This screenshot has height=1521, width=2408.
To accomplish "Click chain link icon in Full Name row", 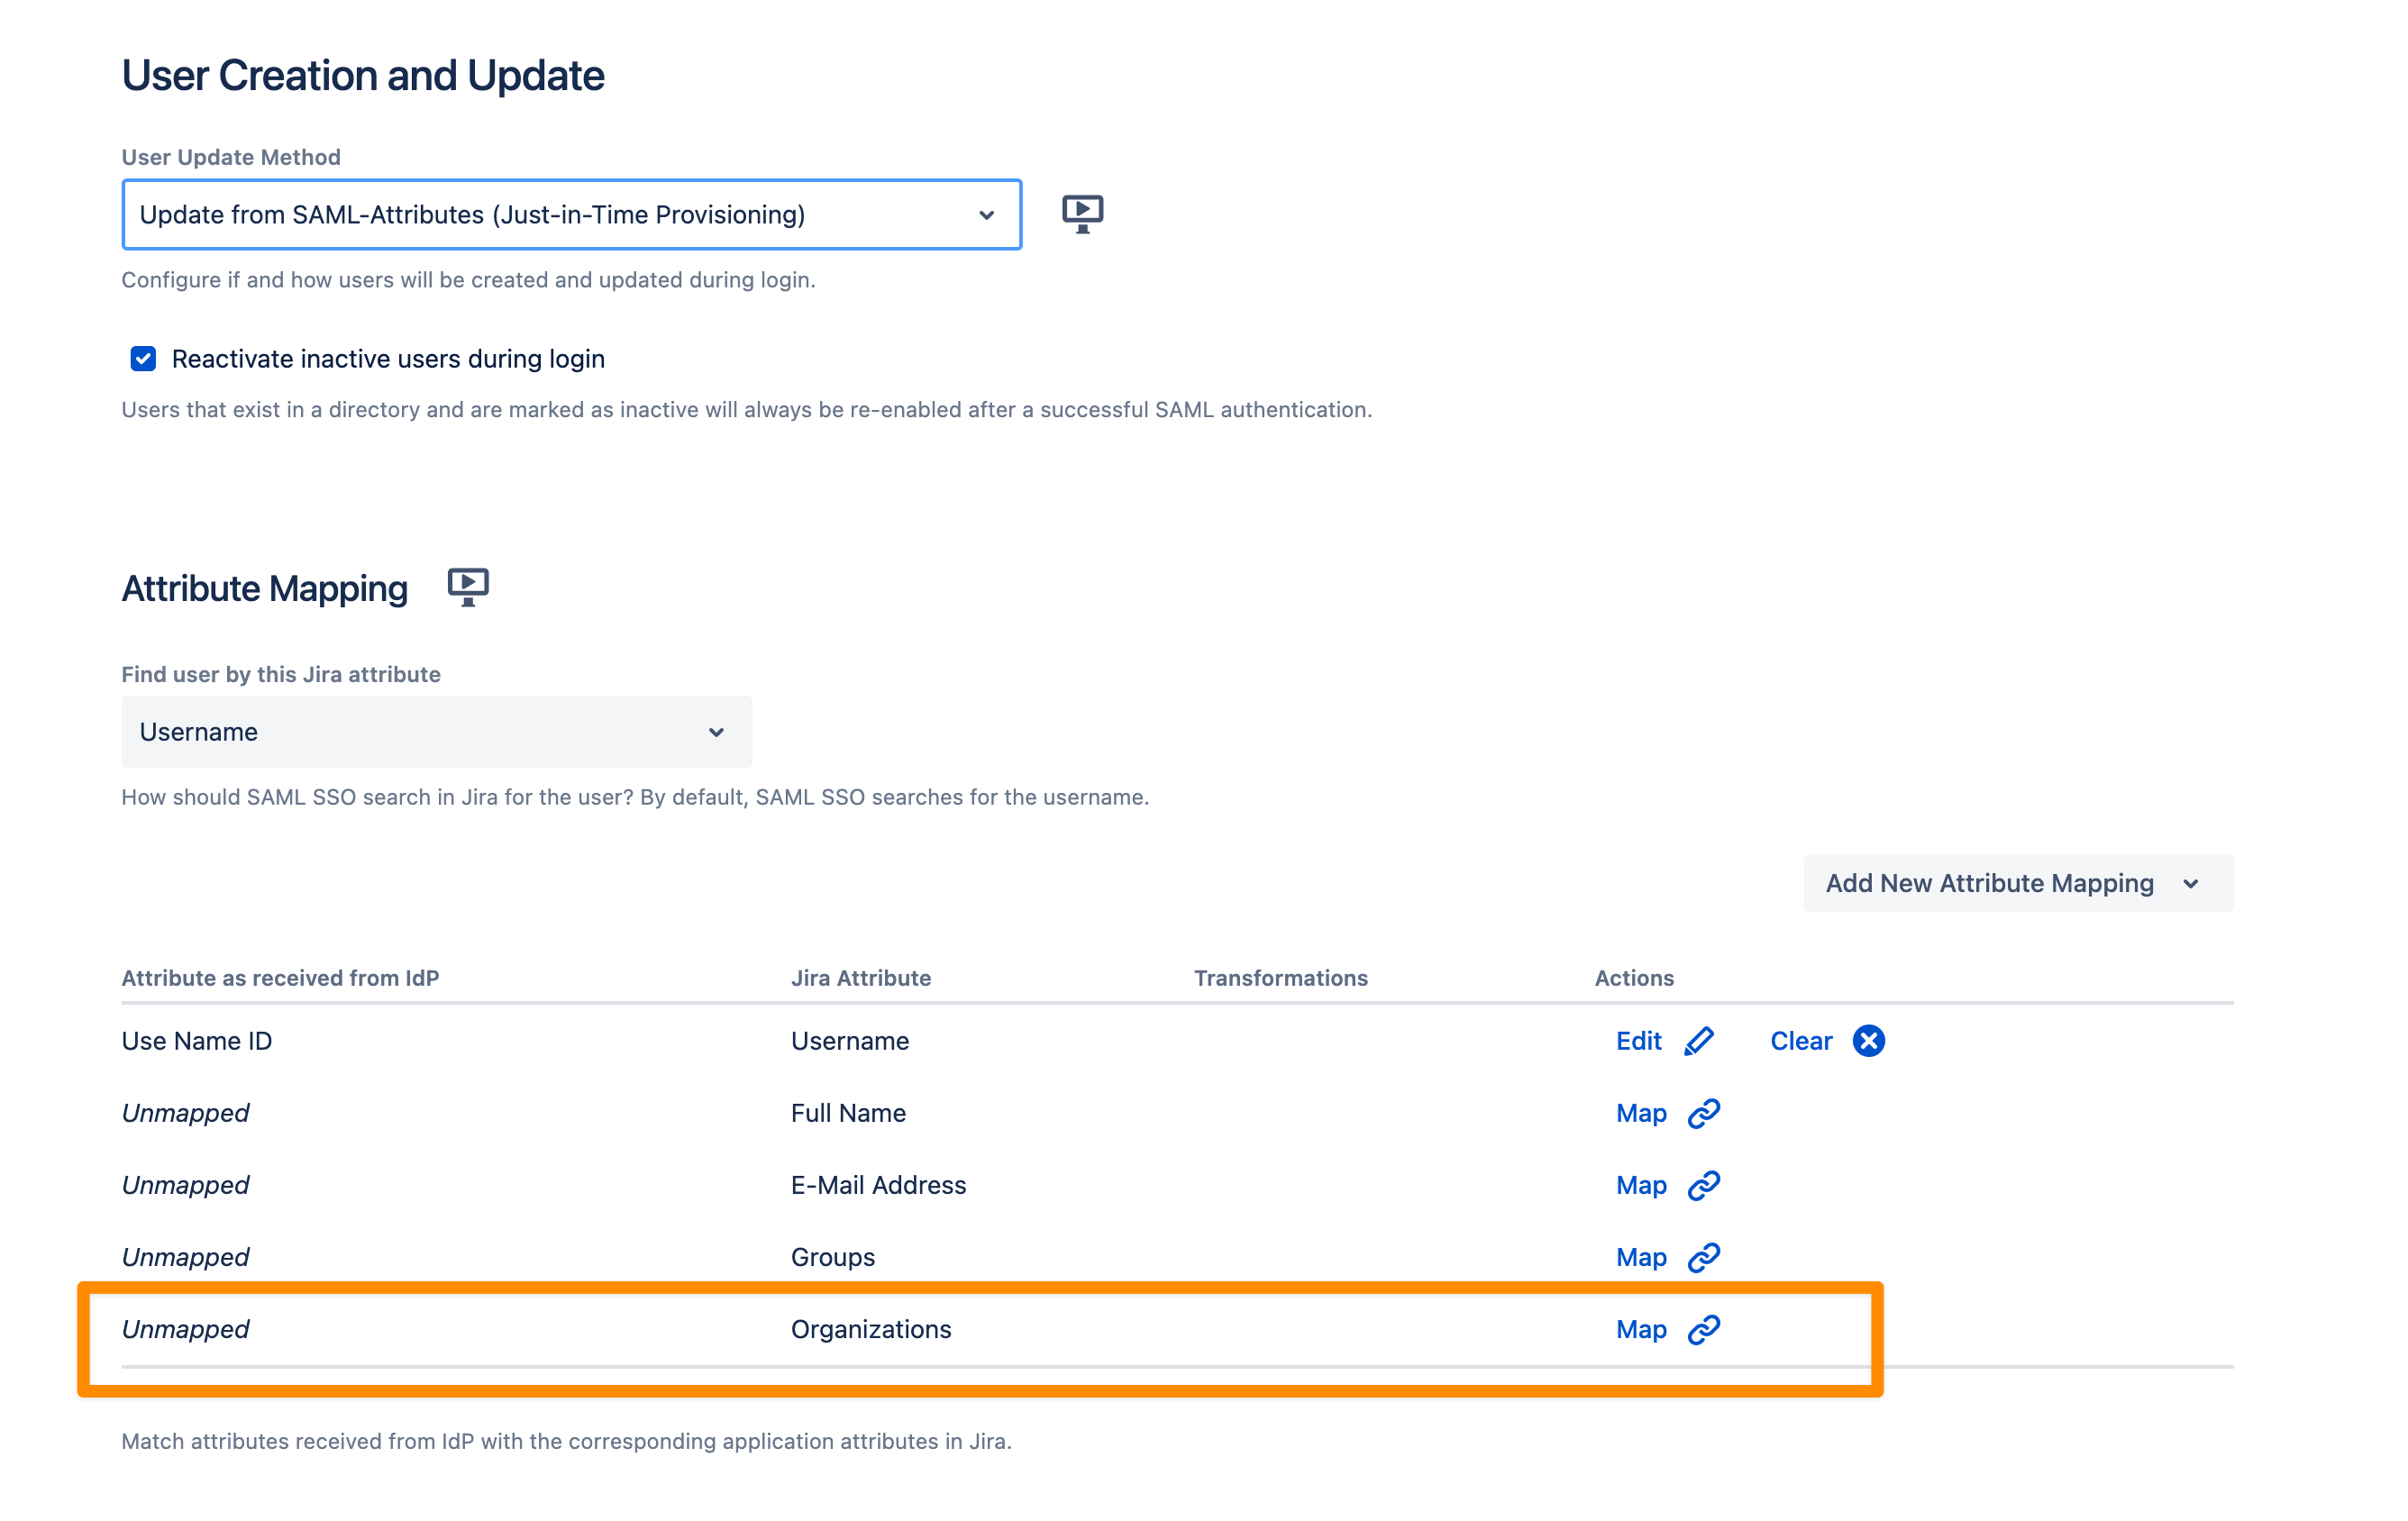I will pyautogui.click(x=1704, y=1113).
